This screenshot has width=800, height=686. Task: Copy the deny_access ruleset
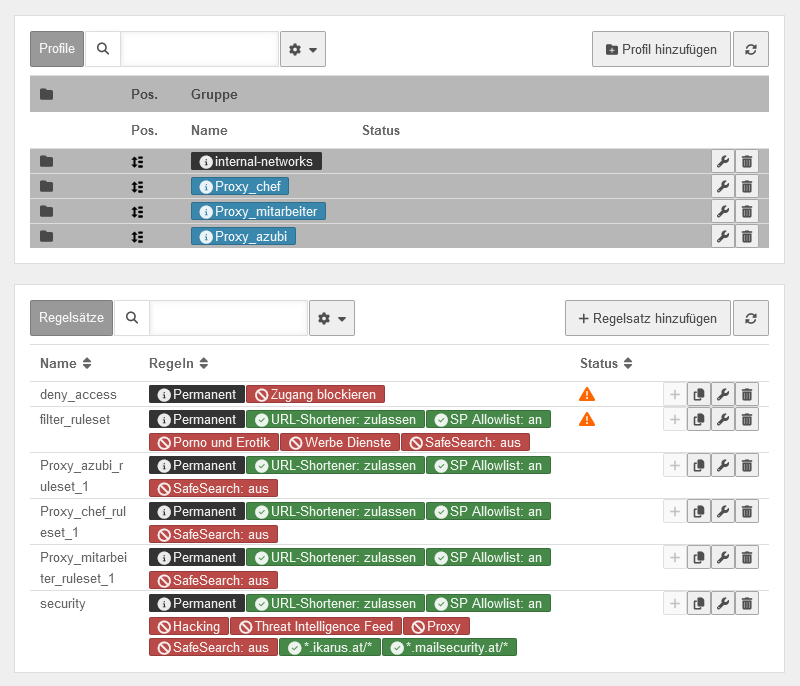coord(698,394)
